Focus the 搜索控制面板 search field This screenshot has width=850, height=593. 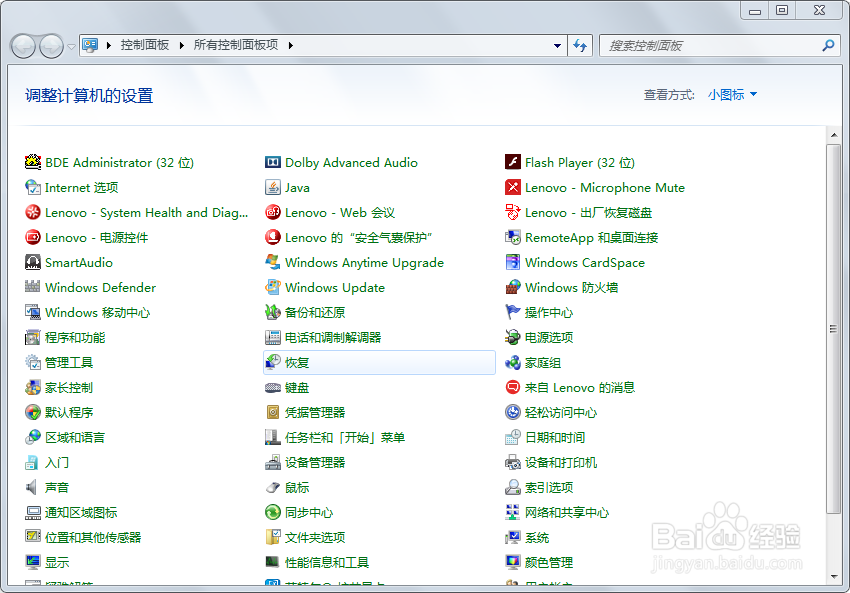click(710, 46)
